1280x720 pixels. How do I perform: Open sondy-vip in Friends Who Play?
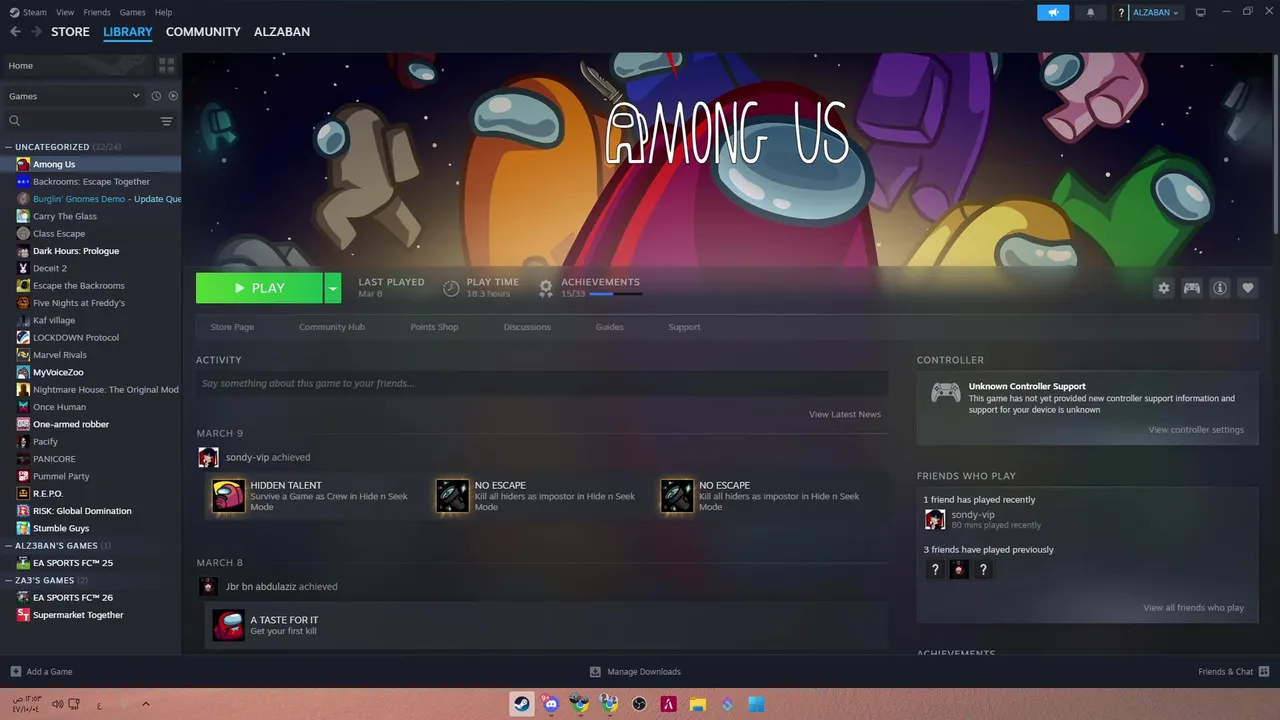tap(972, 515)
